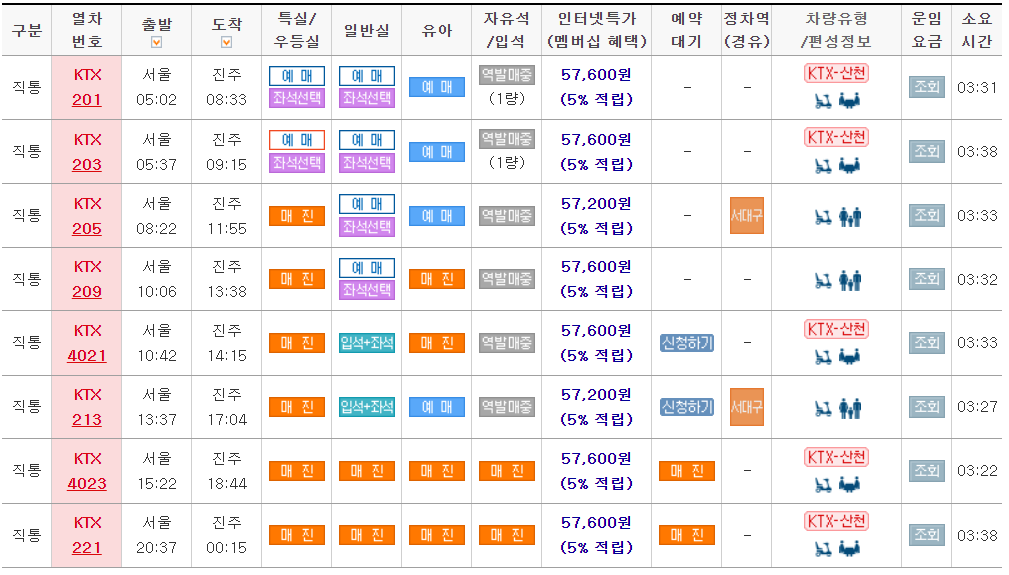Check fare 조회 for KTX 213
1009x575 pixels.
tap(927, 406)
